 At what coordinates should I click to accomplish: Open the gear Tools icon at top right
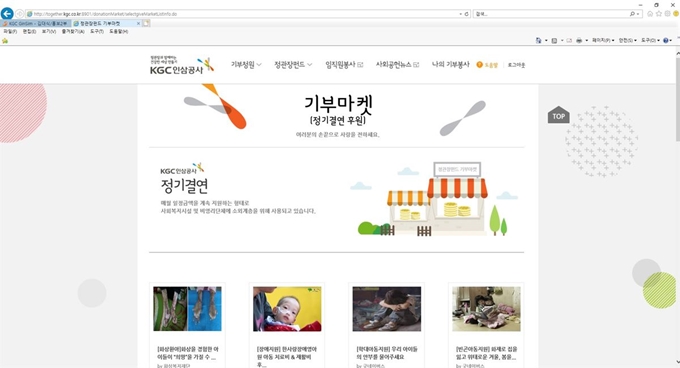click(x=667, y=14)
